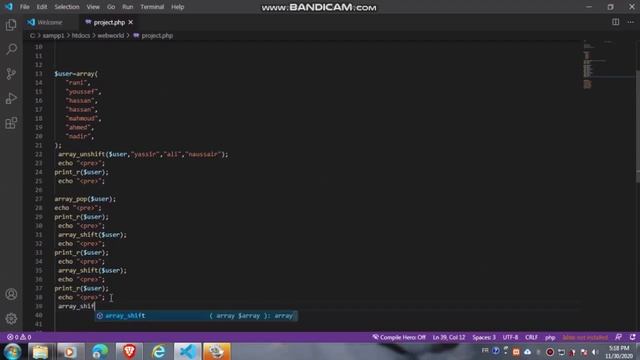Screen dimensions: 640x360
Task: Open the Run and Debug view
Action: coord(11,98)
